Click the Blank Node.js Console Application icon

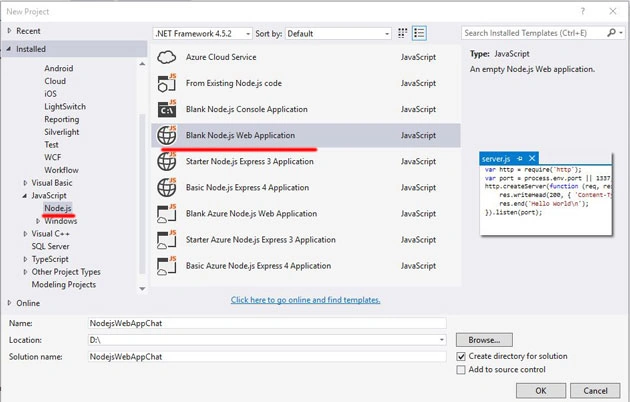(x=167, y=109)
